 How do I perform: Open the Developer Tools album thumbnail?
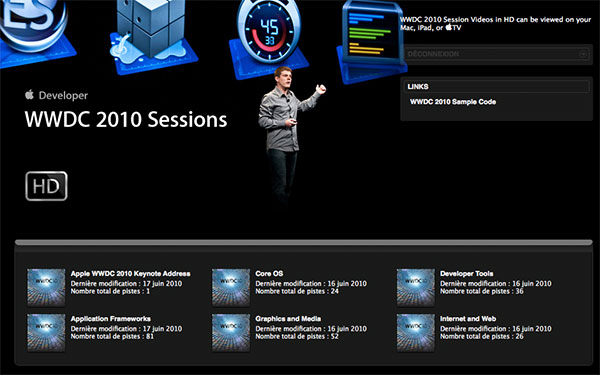[x=416, y=287]
